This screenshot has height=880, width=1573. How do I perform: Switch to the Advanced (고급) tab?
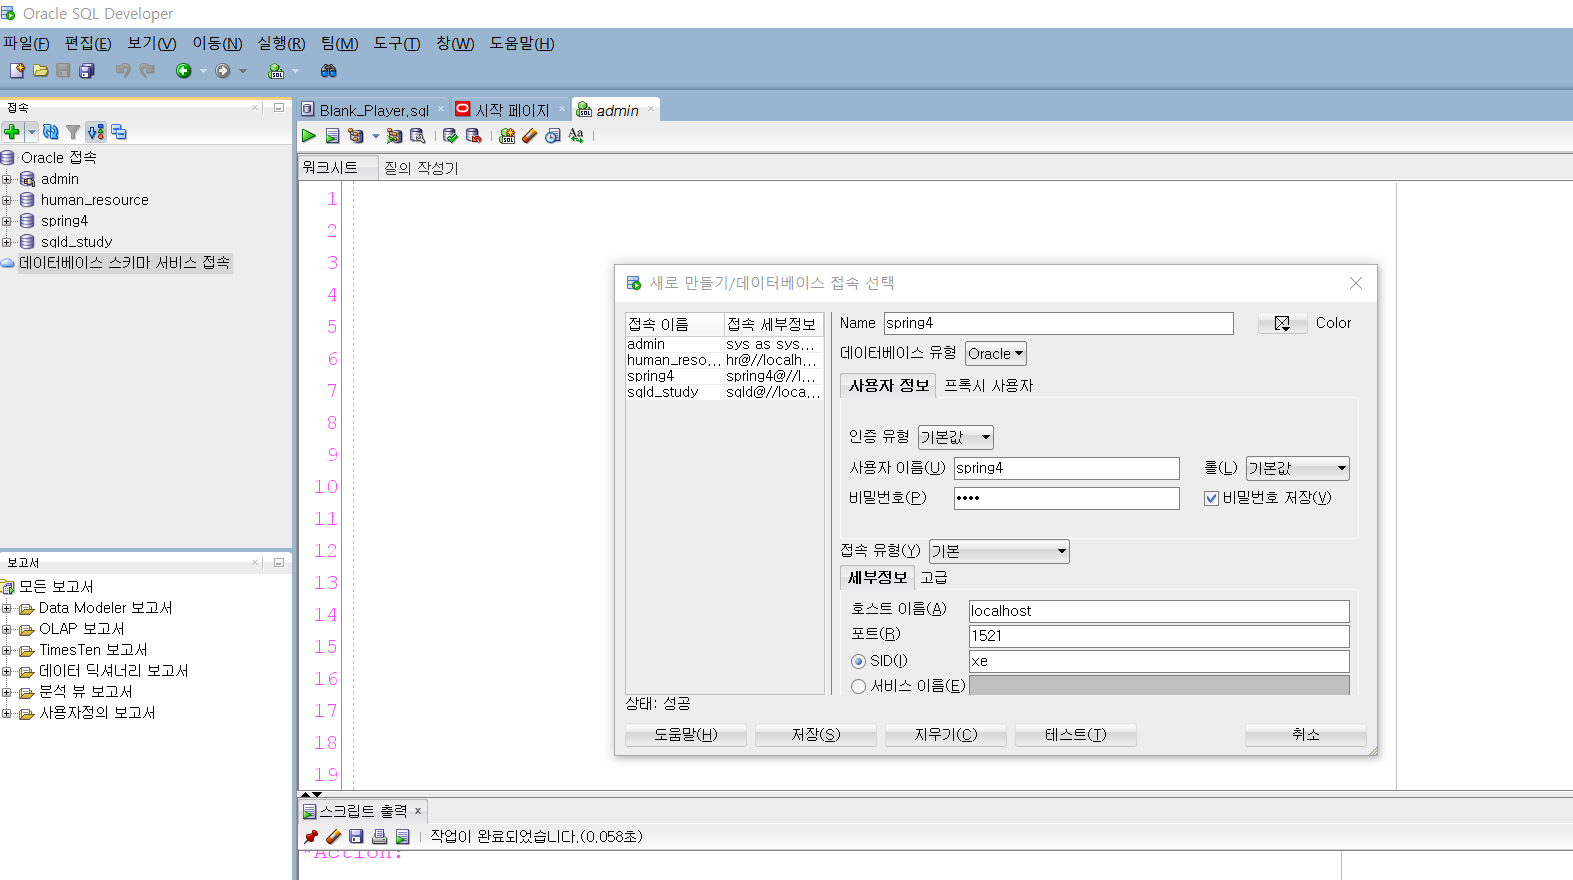[x=934, y=578]
